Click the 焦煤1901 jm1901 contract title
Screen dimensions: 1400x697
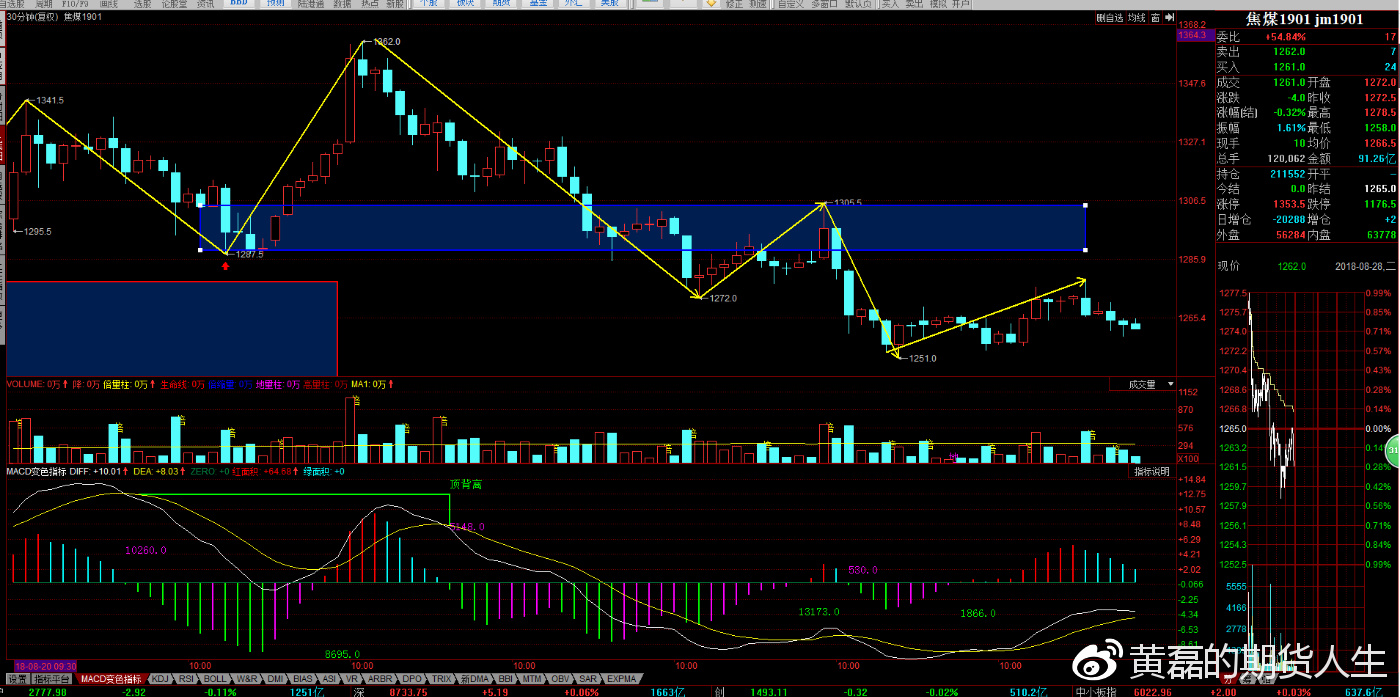point(1303,19)
